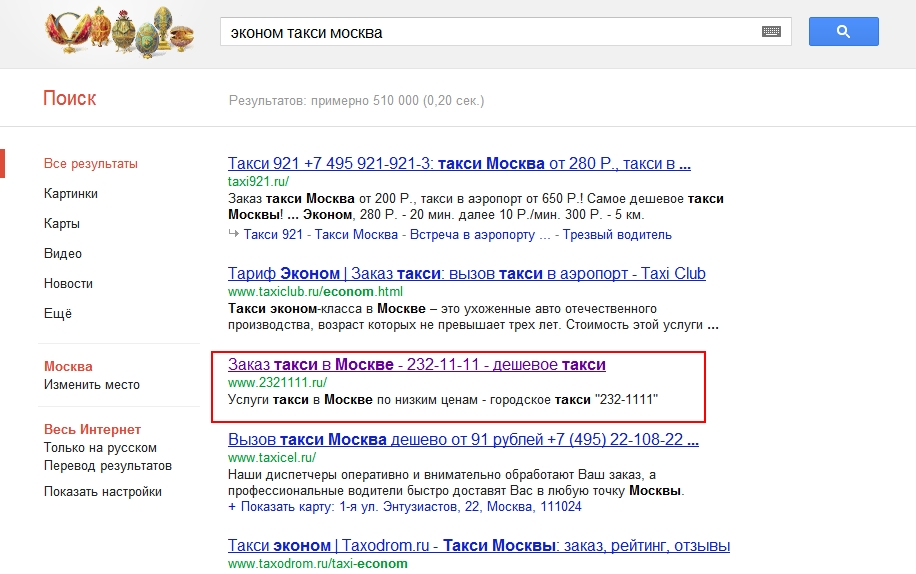The width and height of the screenshot is (916, 574).
Task: Click the www.taxodrom.ru/taxi-econom URL text
Action: pyautogui.click(x=318, y=563)
